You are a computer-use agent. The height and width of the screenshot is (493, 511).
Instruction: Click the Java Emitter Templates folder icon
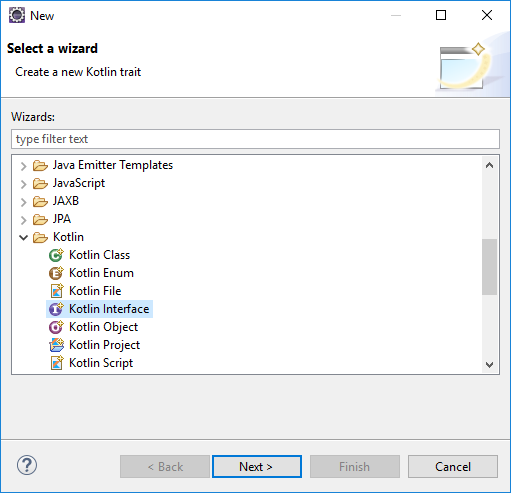pos(40,165)
